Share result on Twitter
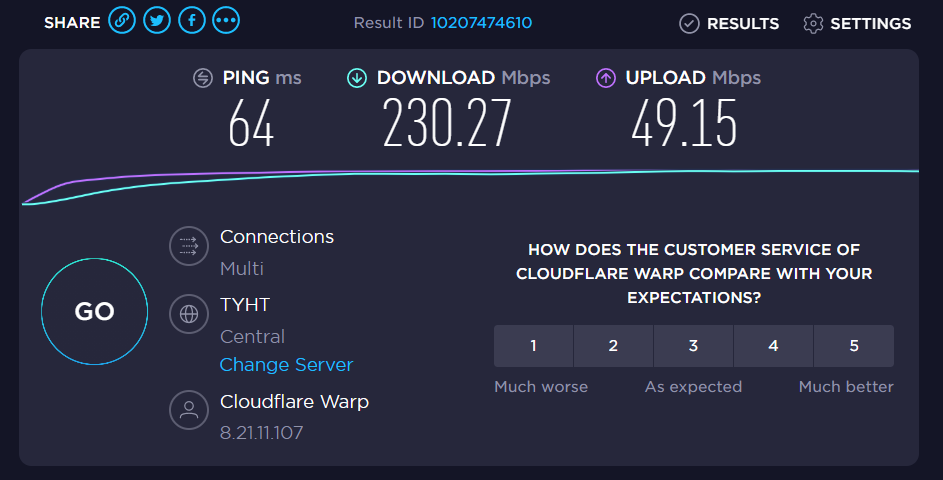The height and width of the screenshot is (480, 943). click(157, 20)
